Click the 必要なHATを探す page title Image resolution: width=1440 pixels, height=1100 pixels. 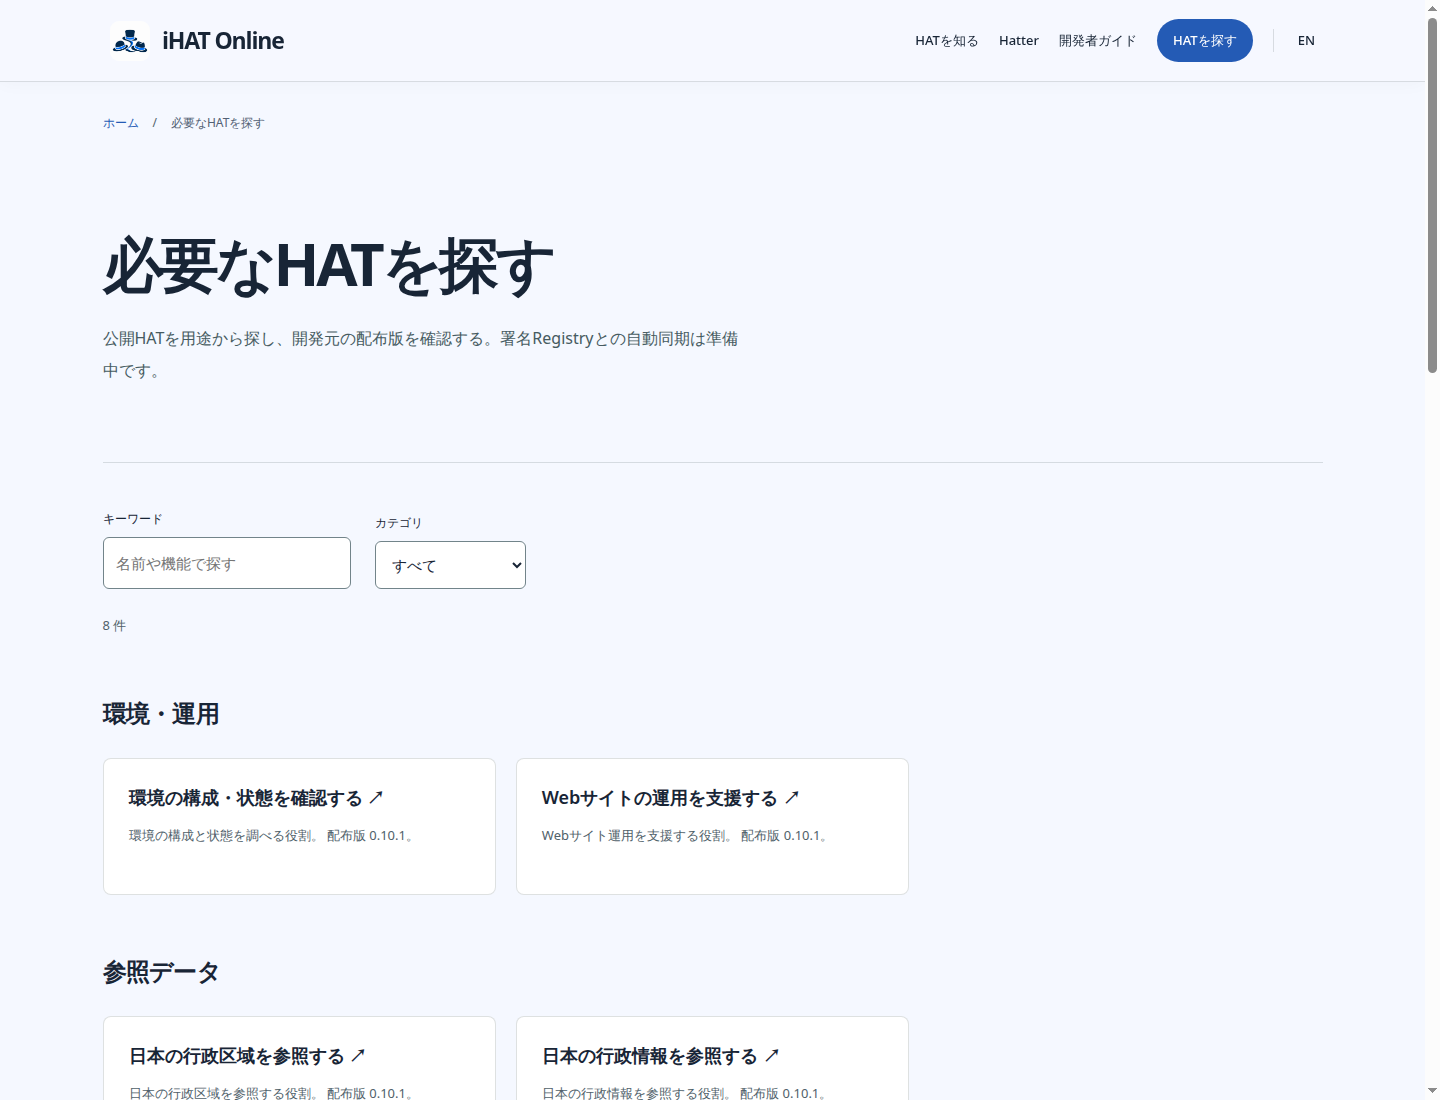click(x=328, y=267)
